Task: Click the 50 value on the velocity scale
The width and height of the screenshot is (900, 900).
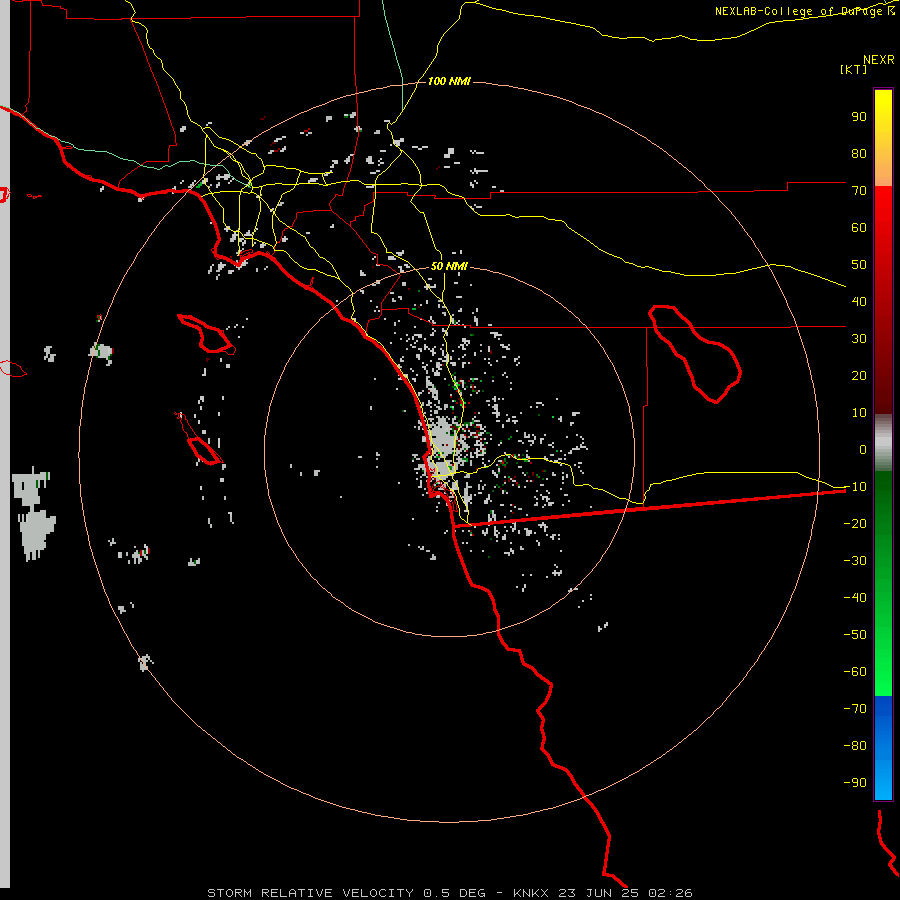Action: coord(859,265)
